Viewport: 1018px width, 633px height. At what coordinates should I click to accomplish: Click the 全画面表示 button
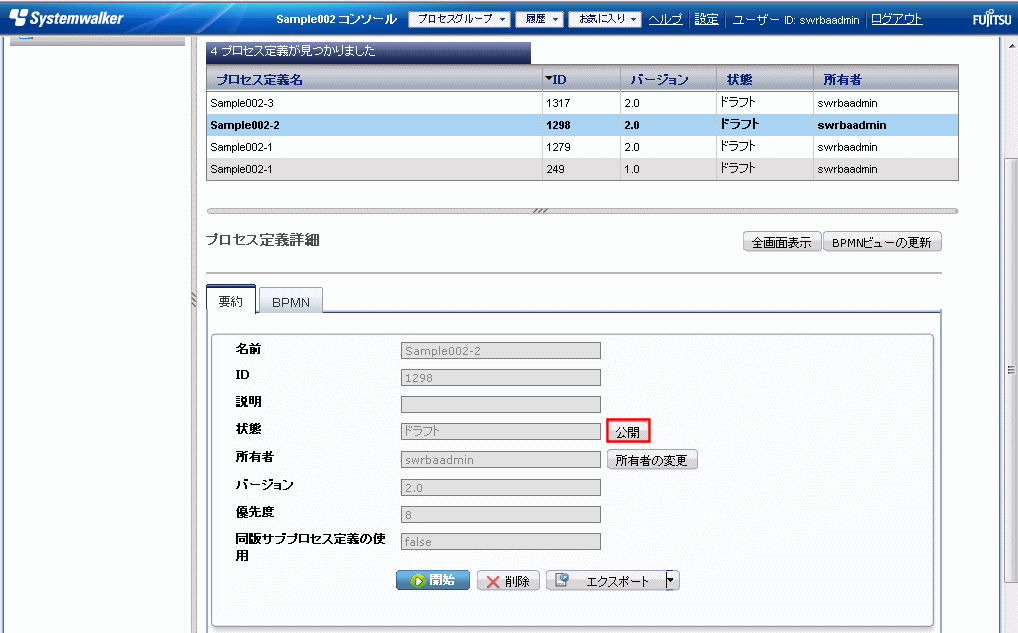click(782, 242)
